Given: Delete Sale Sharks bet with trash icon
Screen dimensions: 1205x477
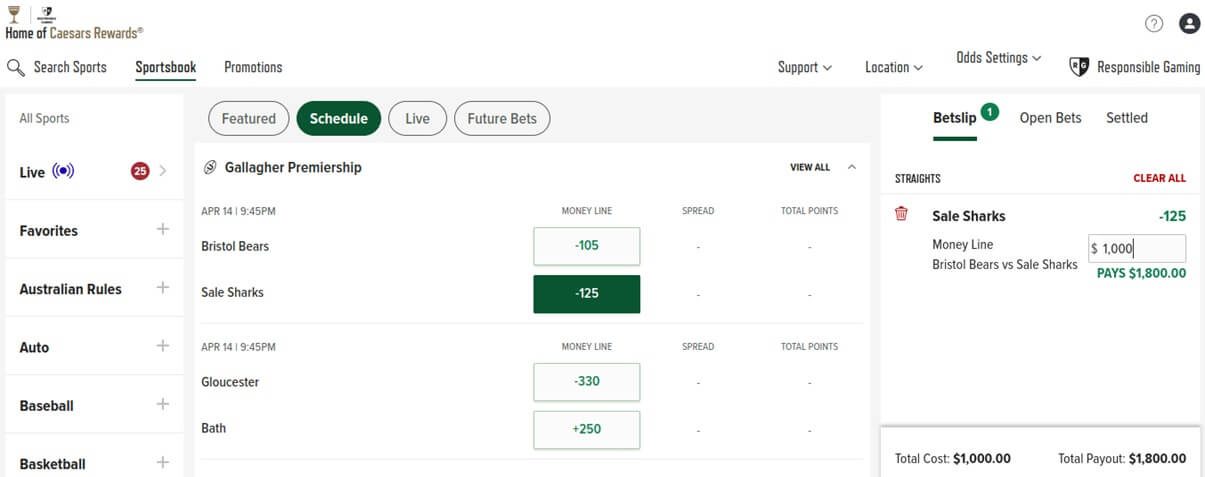Looking at the screenshot, I should click(901, 214).
